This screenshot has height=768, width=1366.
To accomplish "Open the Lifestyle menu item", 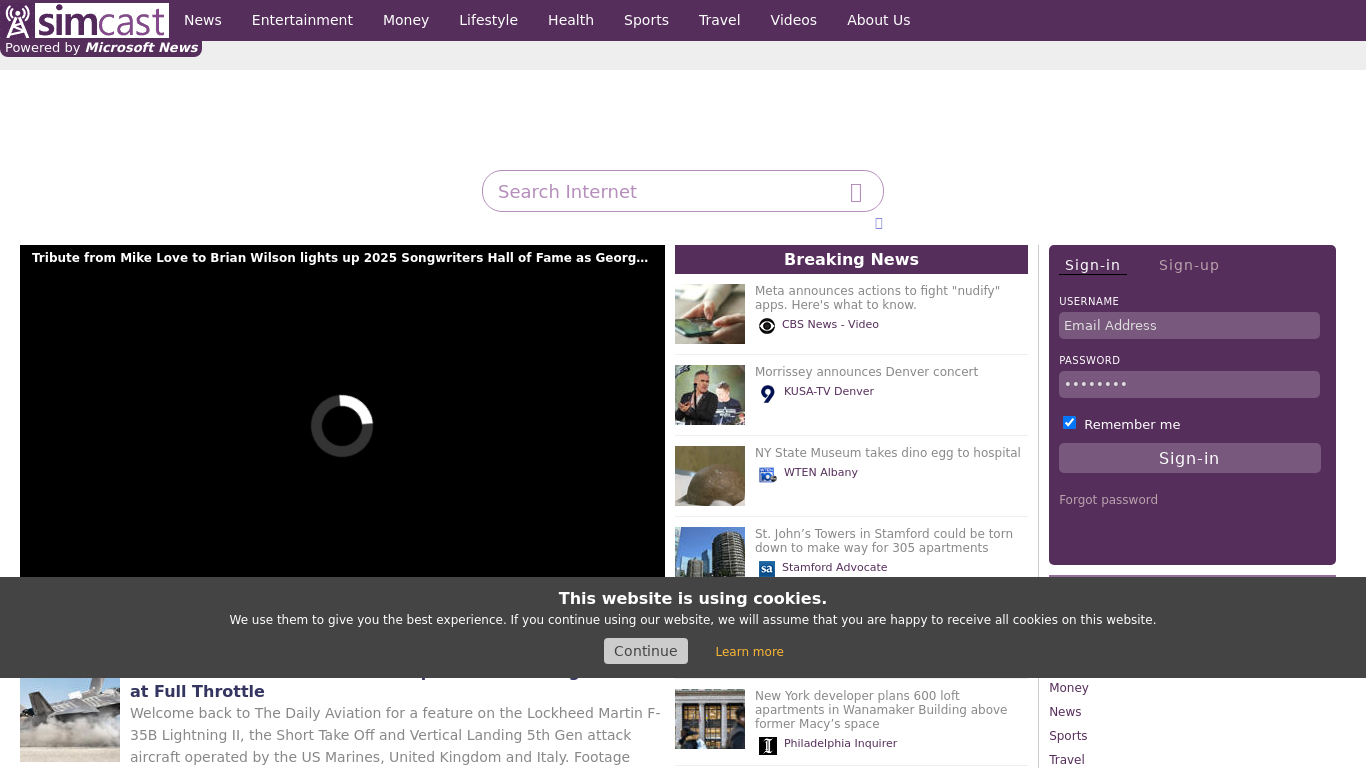I will coord(488,20).
